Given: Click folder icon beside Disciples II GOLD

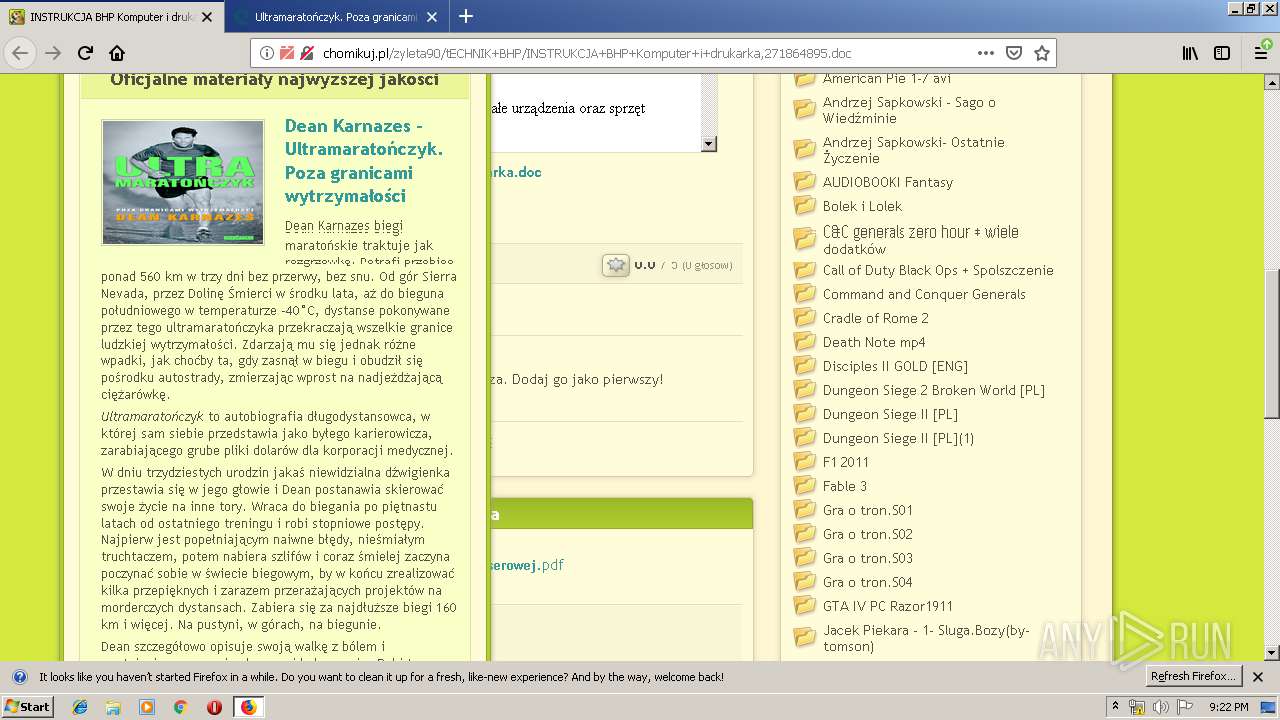Looking at the screenshot, I should (x=805, y=366).
